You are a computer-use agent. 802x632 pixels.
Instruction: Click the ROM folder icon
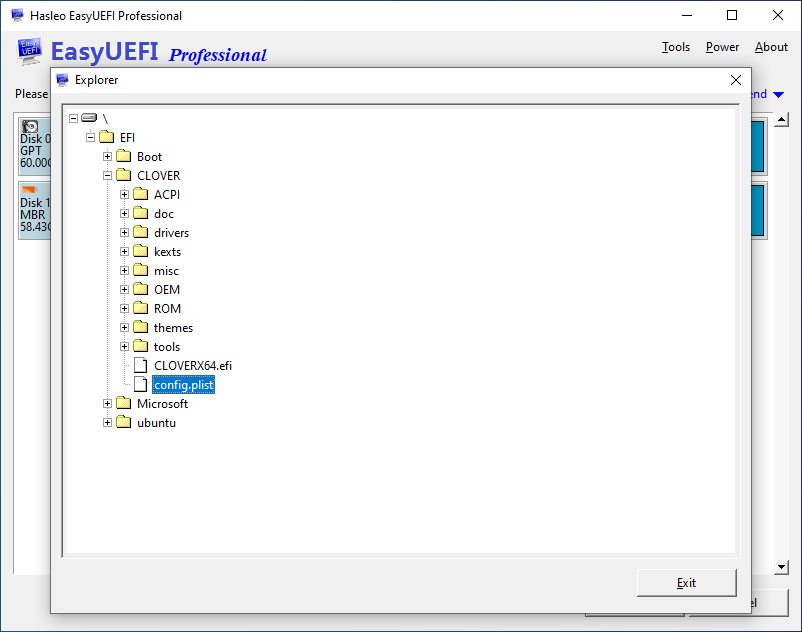[141, 308]
